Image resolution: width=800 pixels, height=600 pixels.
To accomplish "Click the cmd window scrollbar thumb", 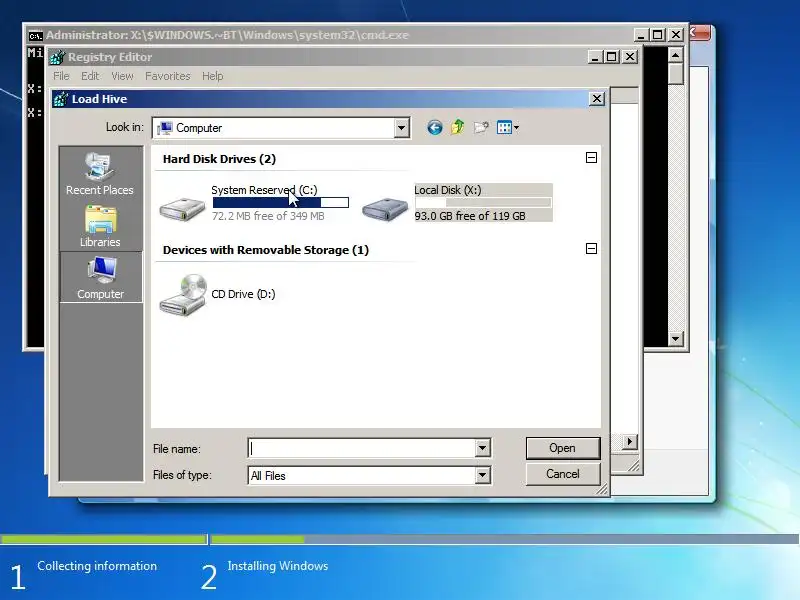I will pos(676,73).
